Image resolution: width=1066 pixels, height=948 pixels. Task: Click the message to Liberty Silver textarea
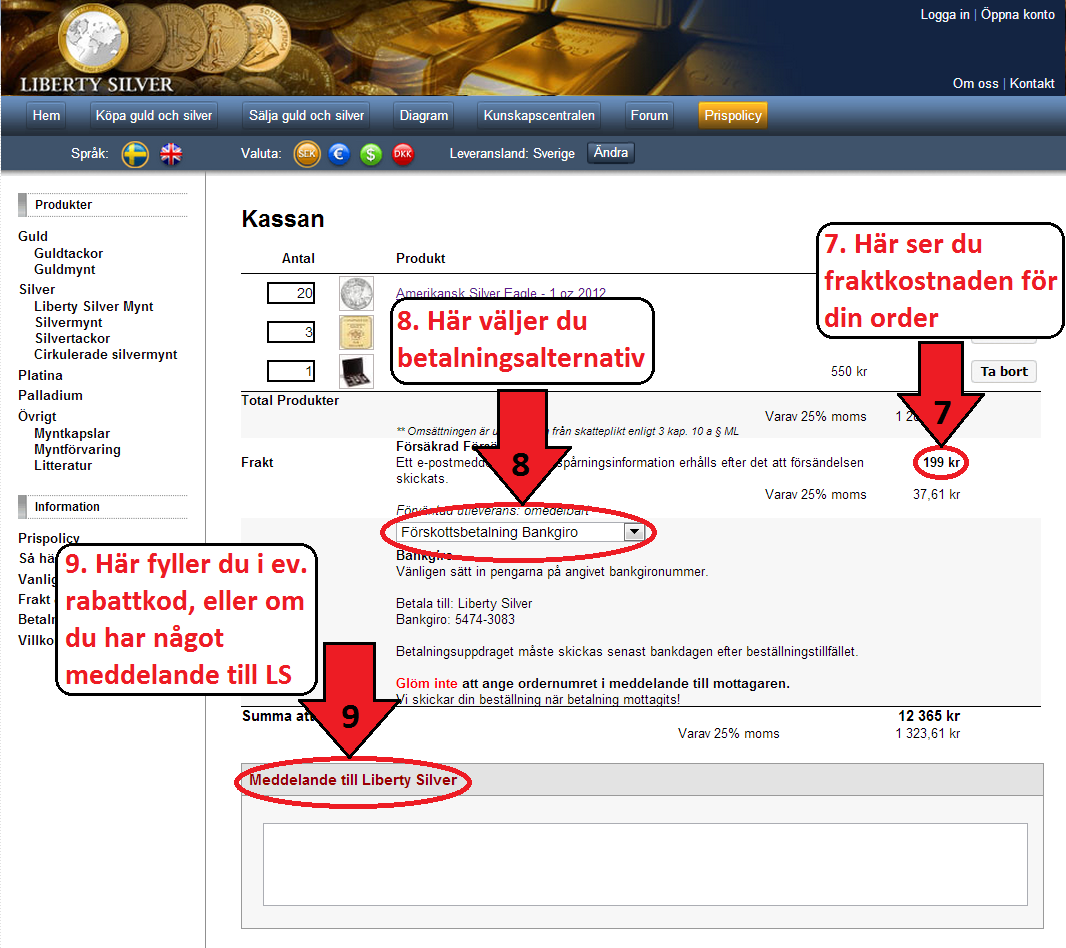tap(645, 864)
